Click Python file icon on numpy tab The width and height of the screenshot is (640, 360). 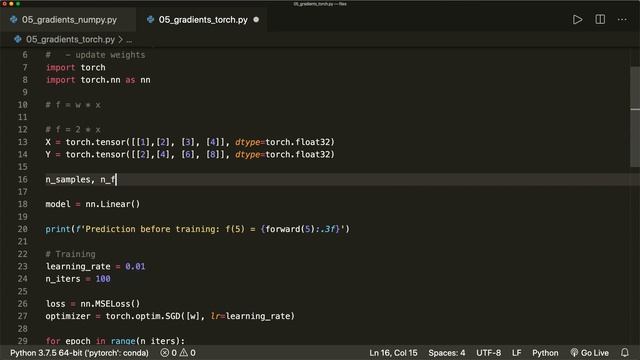click(14, 20)
